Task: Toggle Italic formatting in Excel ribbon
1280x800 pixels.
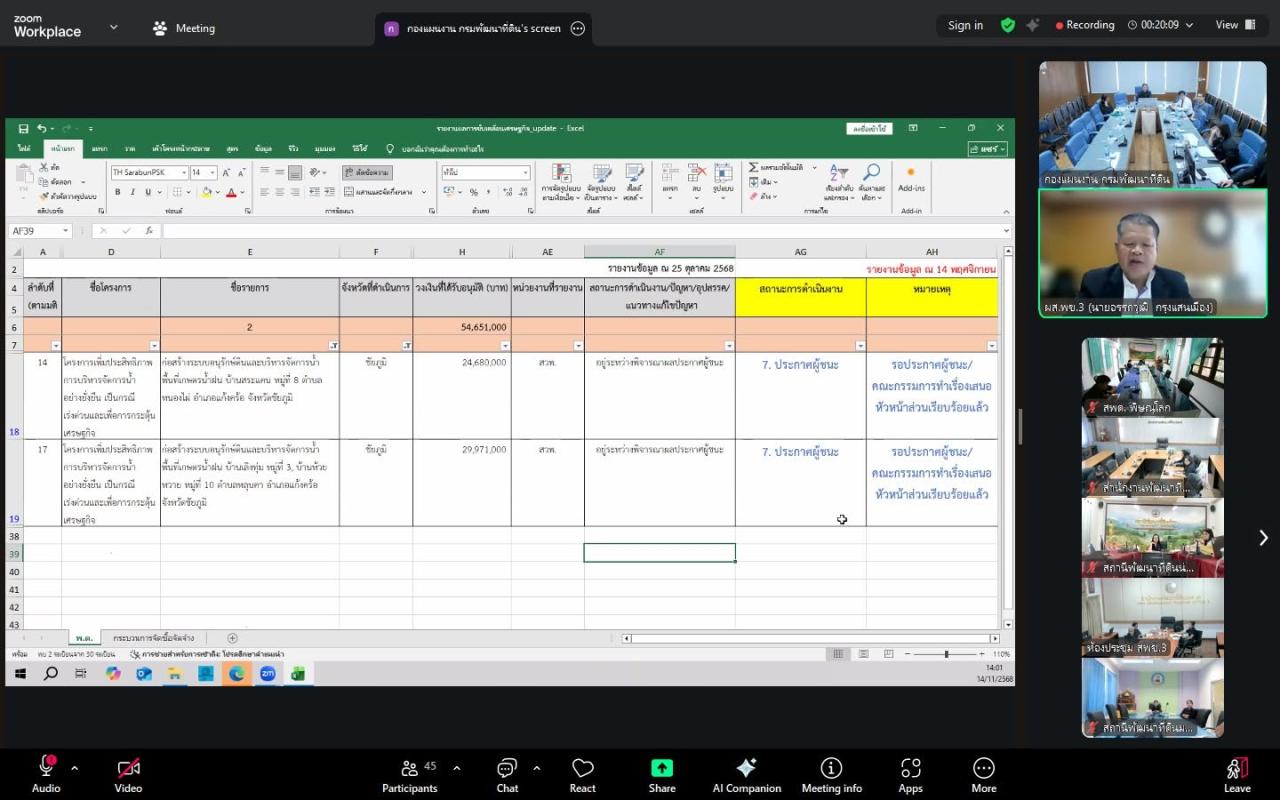Action: pyautogui.click(x=133, y=192)
